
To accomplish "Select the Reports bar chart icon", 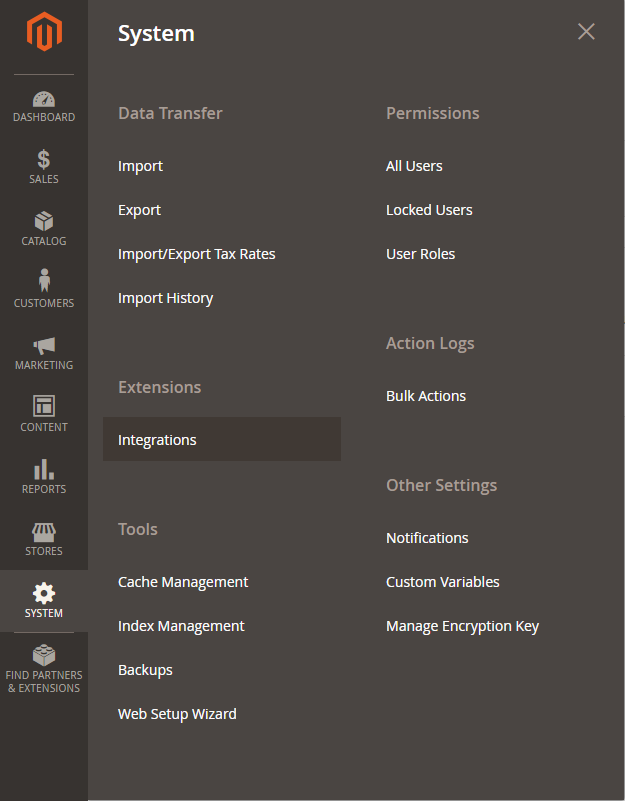I will point(44,469).
